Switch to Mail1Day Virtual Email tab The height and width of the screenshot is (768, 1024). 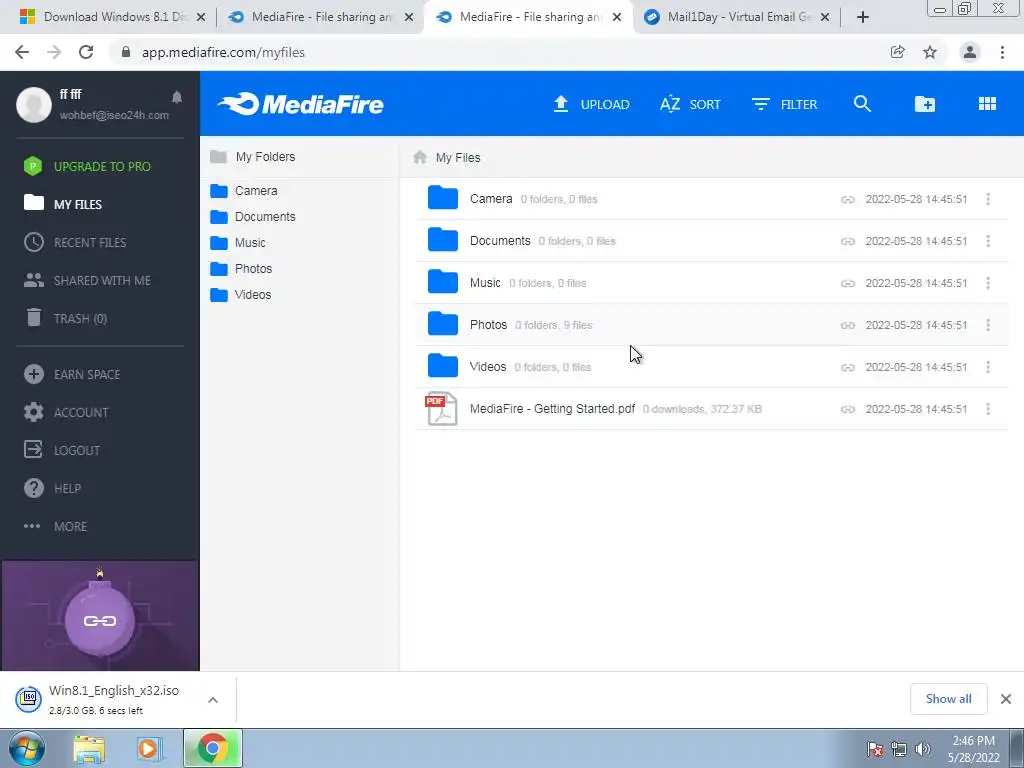pyautogui.click(x=735, y=17)
